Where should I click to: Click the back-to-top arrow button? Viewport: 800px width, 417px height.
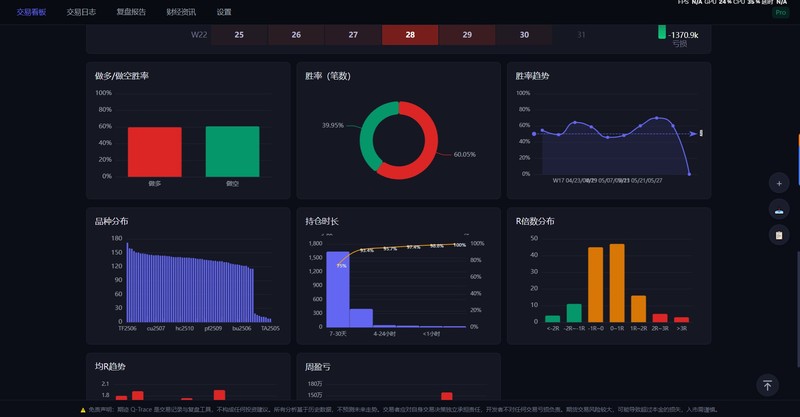click(x=767, y=385)
